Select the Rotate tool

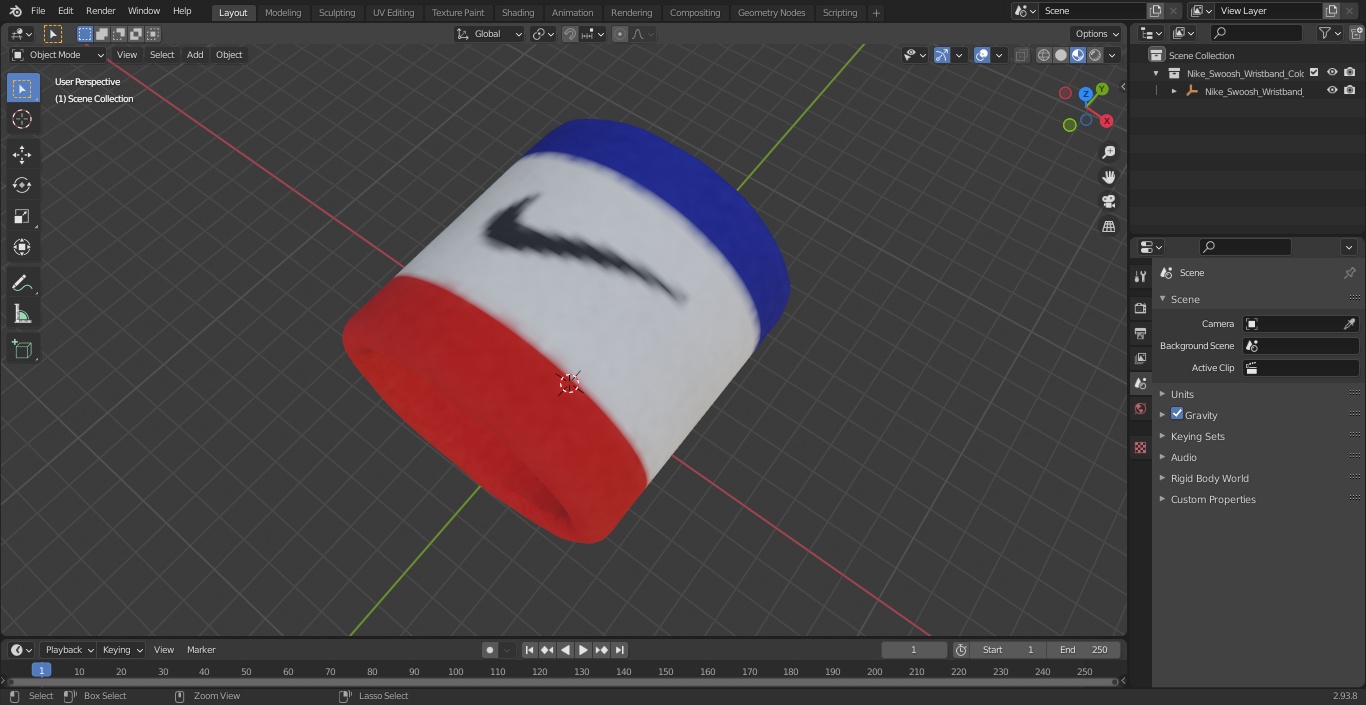(22, 185)
